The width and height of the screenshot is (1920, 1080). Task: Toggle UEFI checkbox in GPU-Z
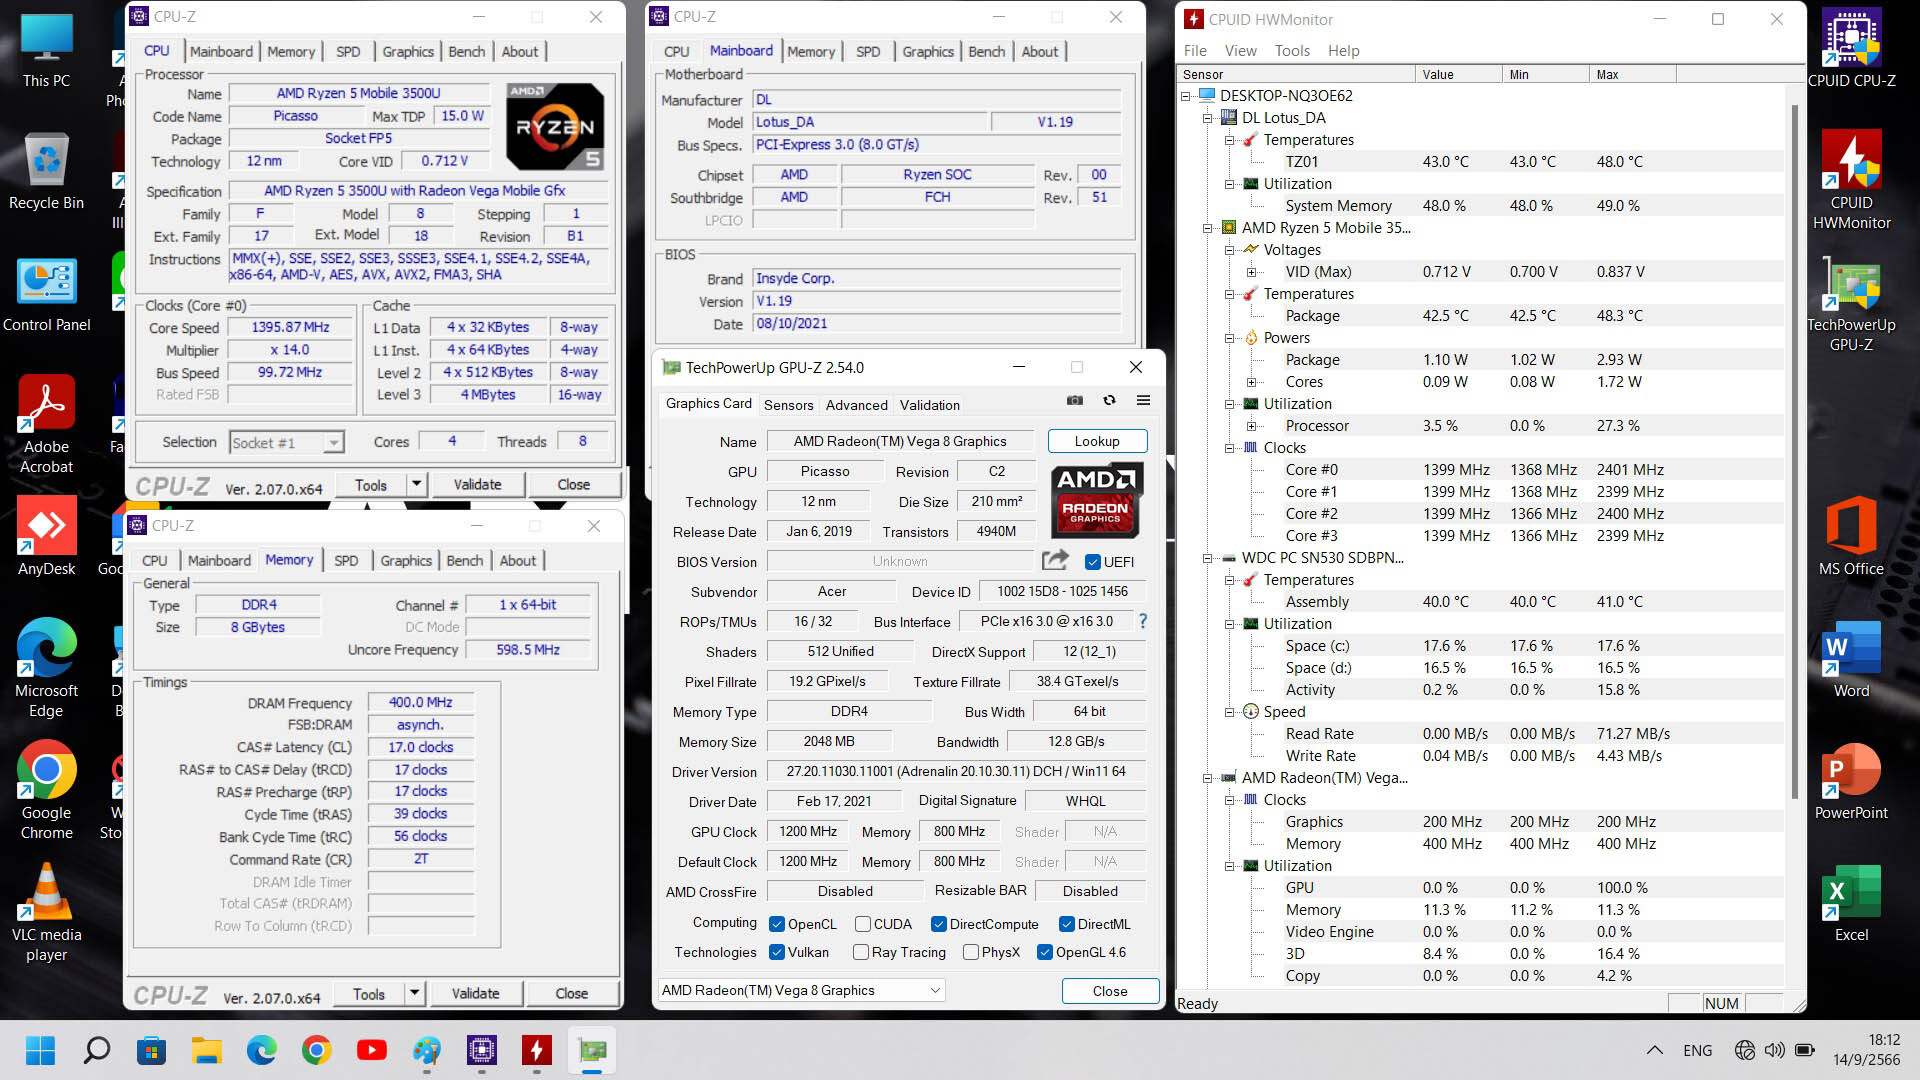coord(1093,562)
